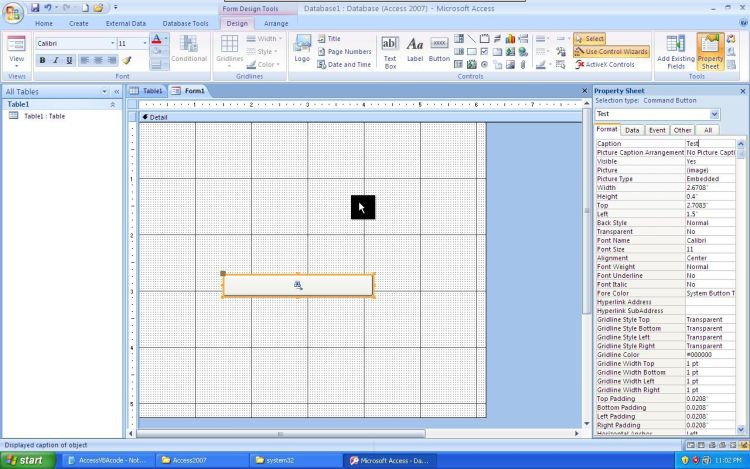Click the Logo button
The height and width of the screenshot is (469, 750).
(302, 48)
